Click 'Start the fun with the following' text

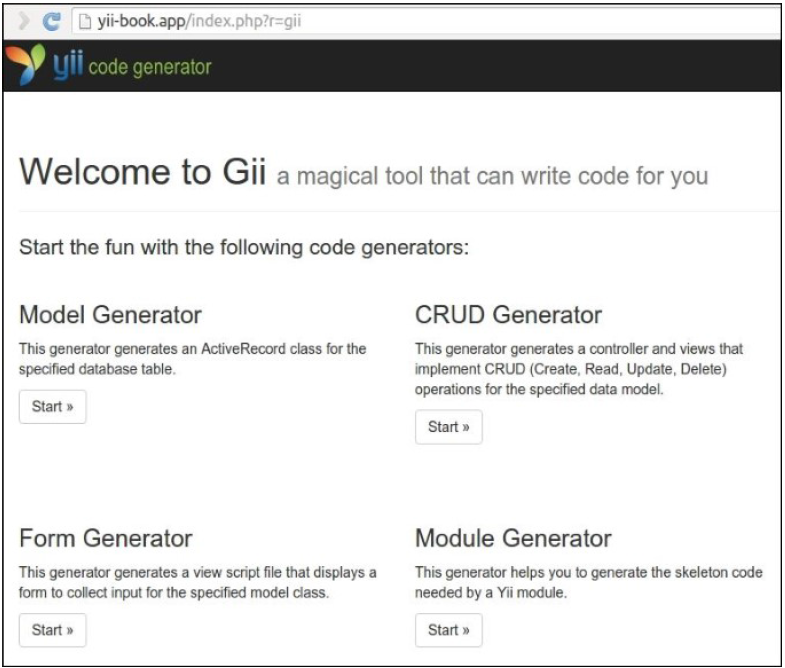(x=244, y=247)
